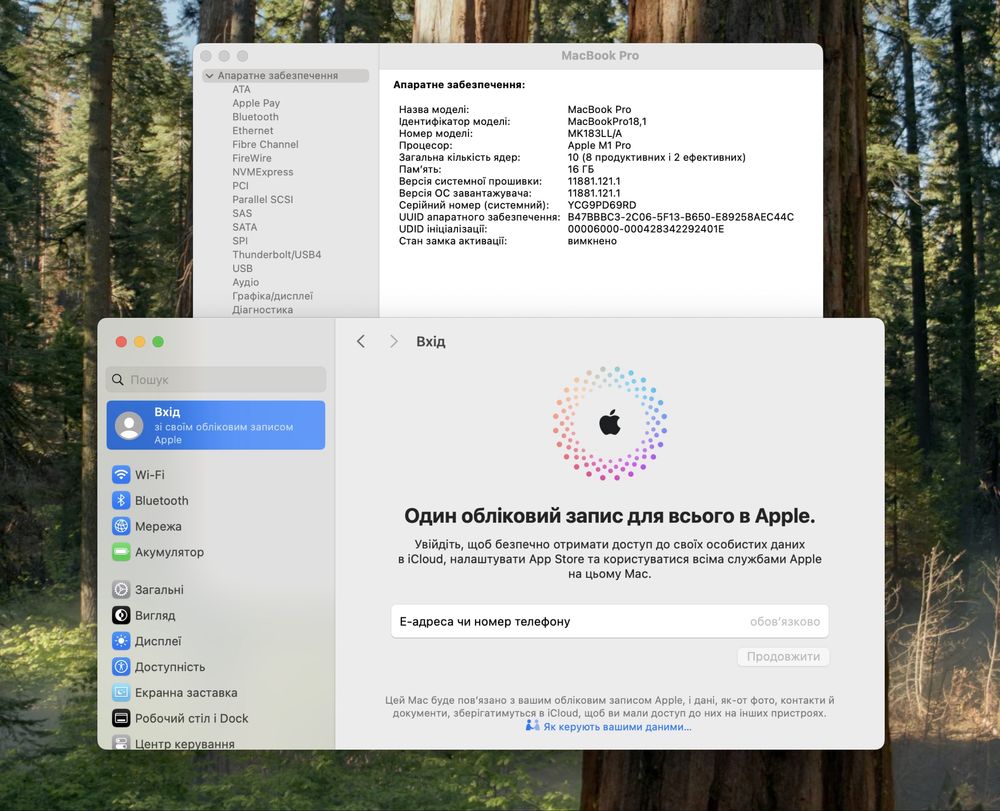Open the Екранна заставка icon
1000x811 pixels.
pyautogui.click(x=121, y=692)
